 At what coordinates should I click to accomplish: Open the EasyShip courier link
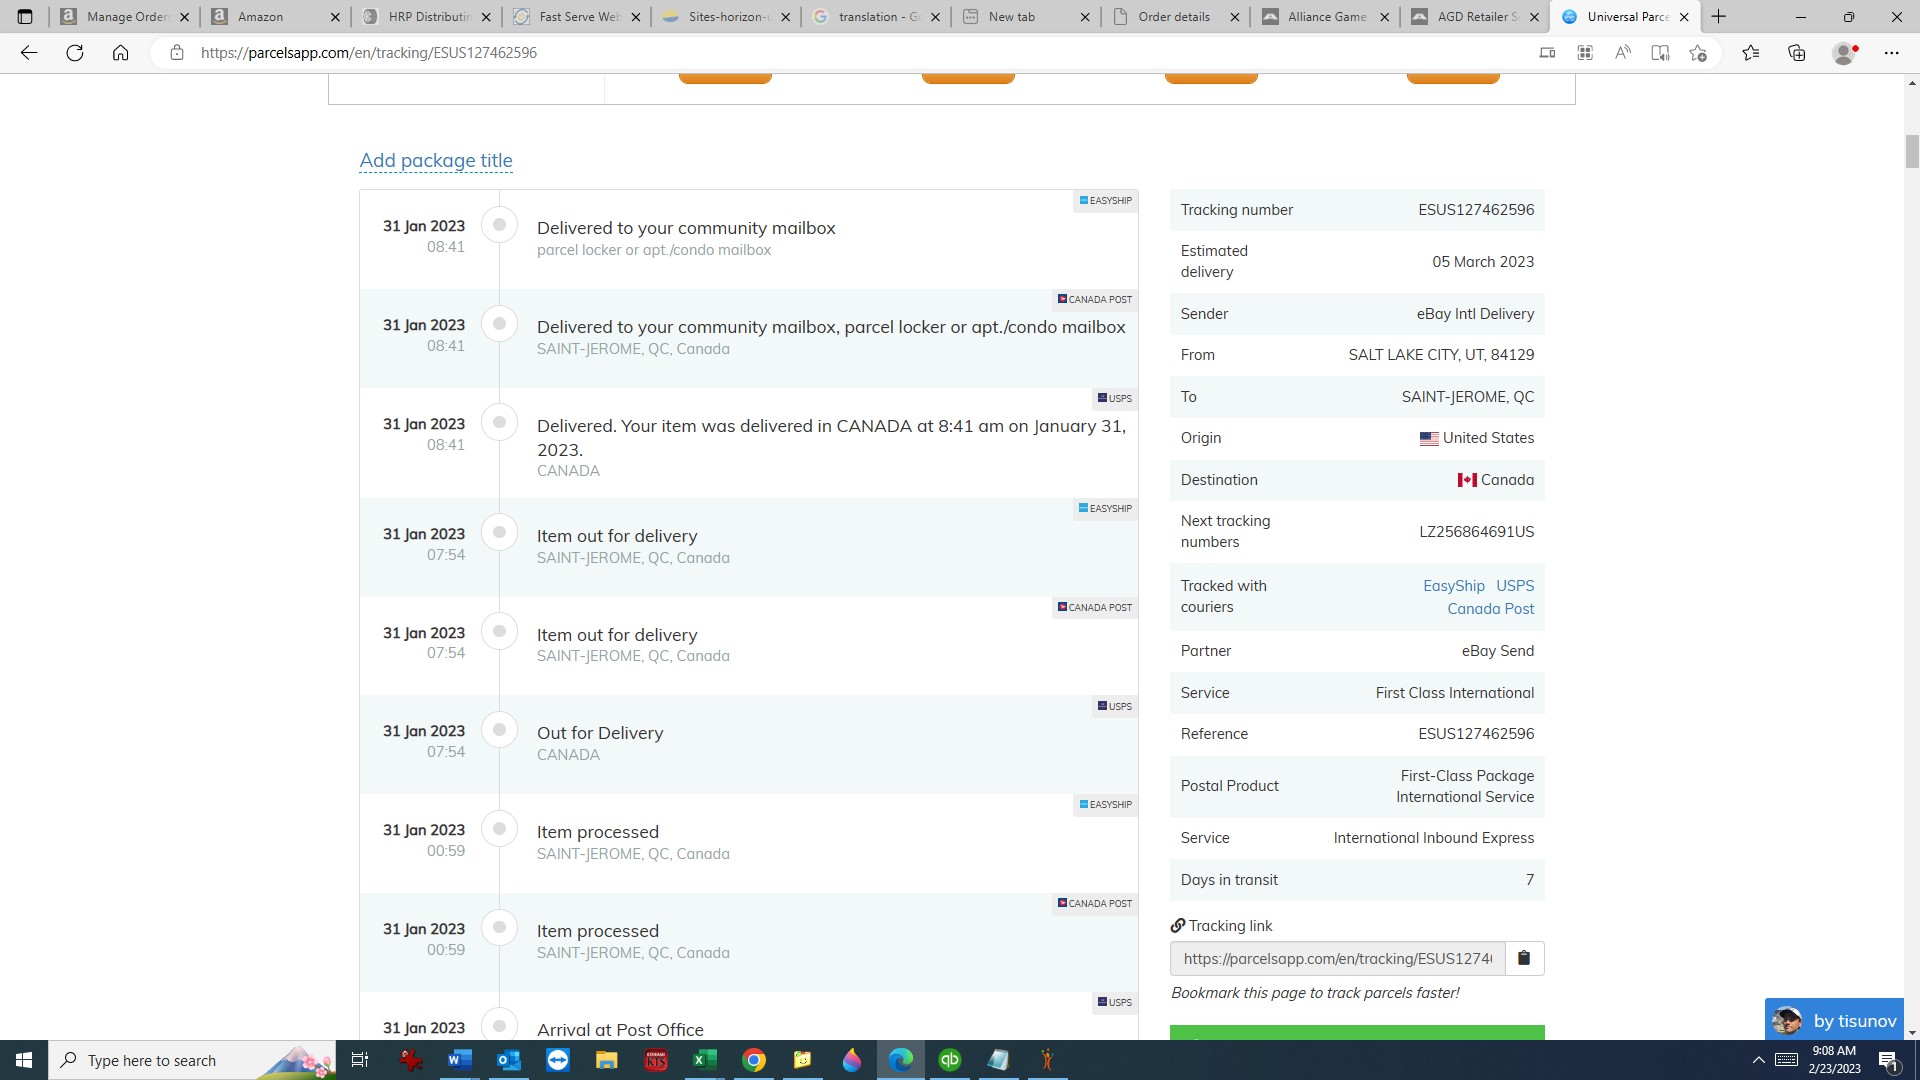1453,586
